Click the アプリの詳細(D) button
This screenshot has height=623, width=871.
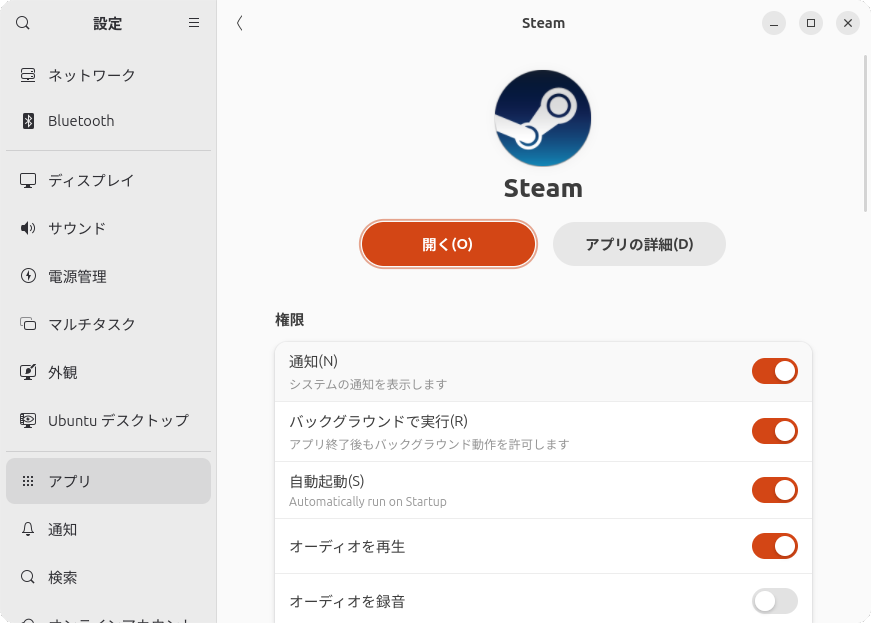point(639,244)
